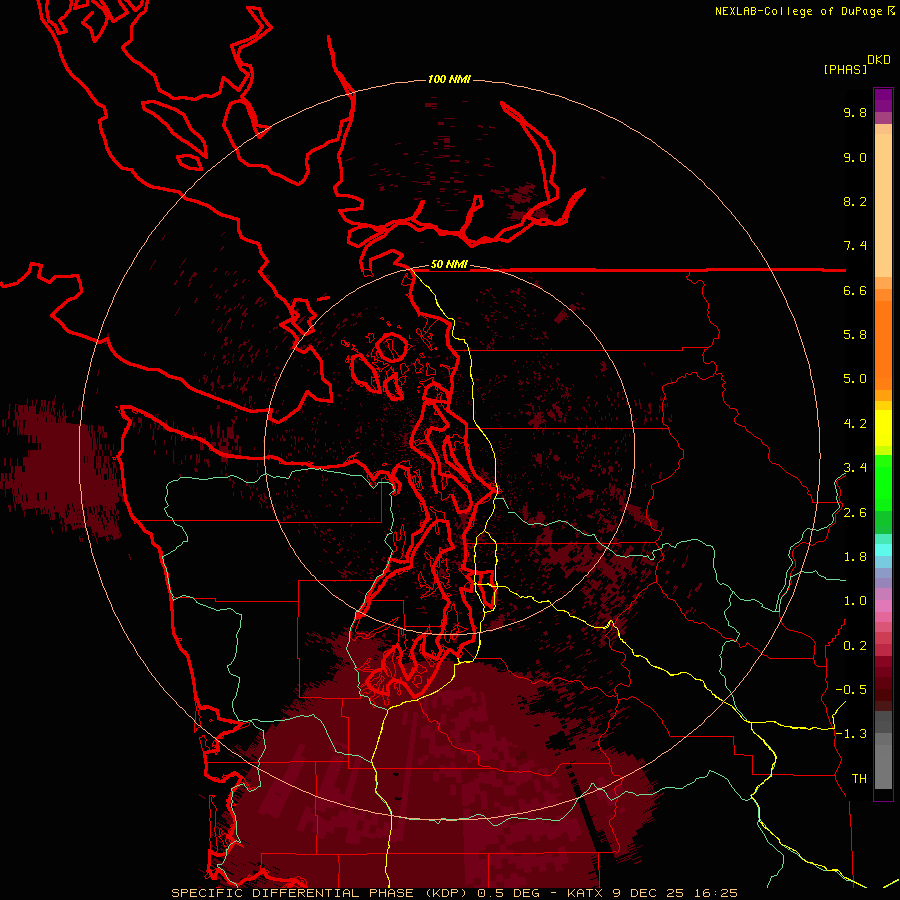
Task: Select the 50 NMI range ring label
Action: tap(449, 264)
